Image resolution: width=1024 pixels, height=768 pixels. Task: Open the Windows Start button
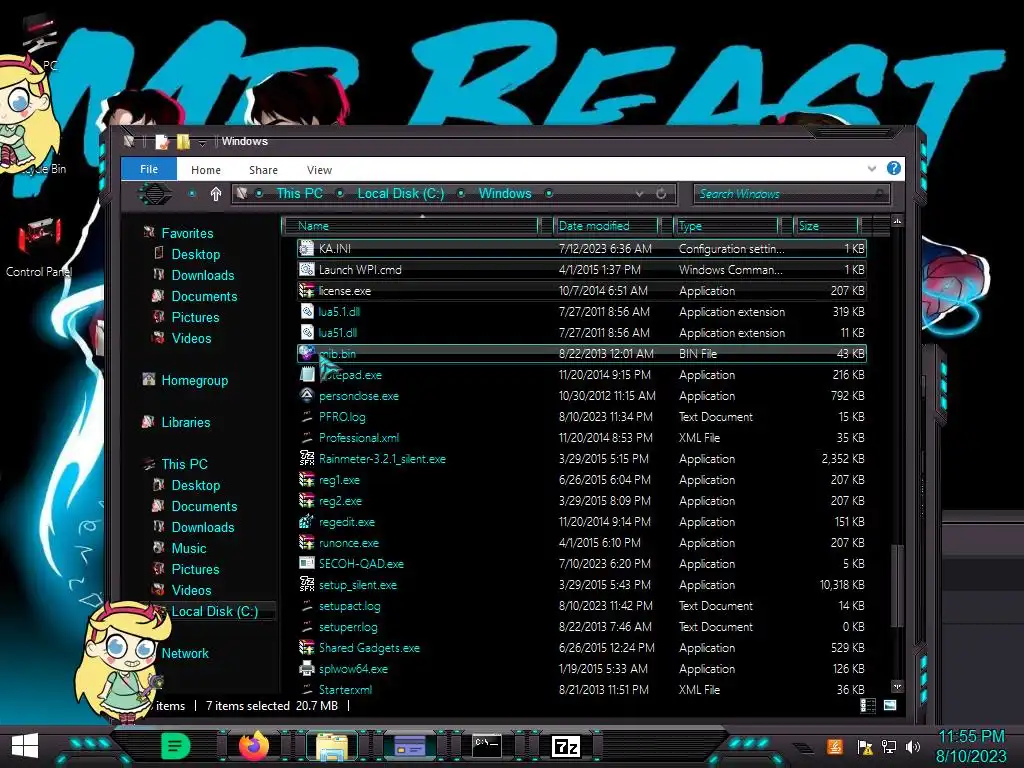click(25, 745)
